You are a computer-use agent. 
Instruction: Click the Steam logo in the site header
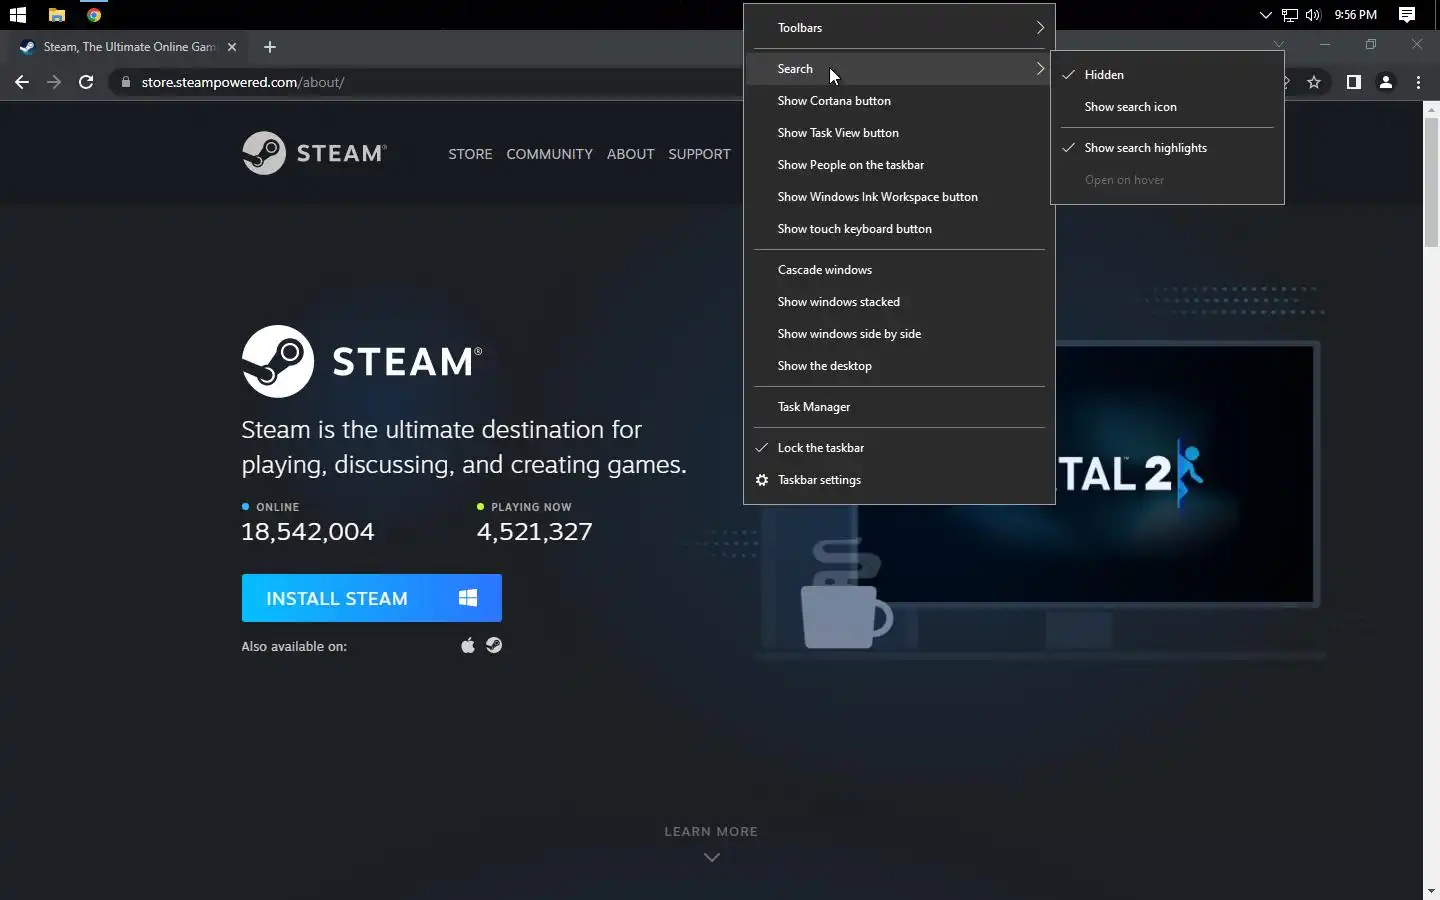(x=314, y=153)
